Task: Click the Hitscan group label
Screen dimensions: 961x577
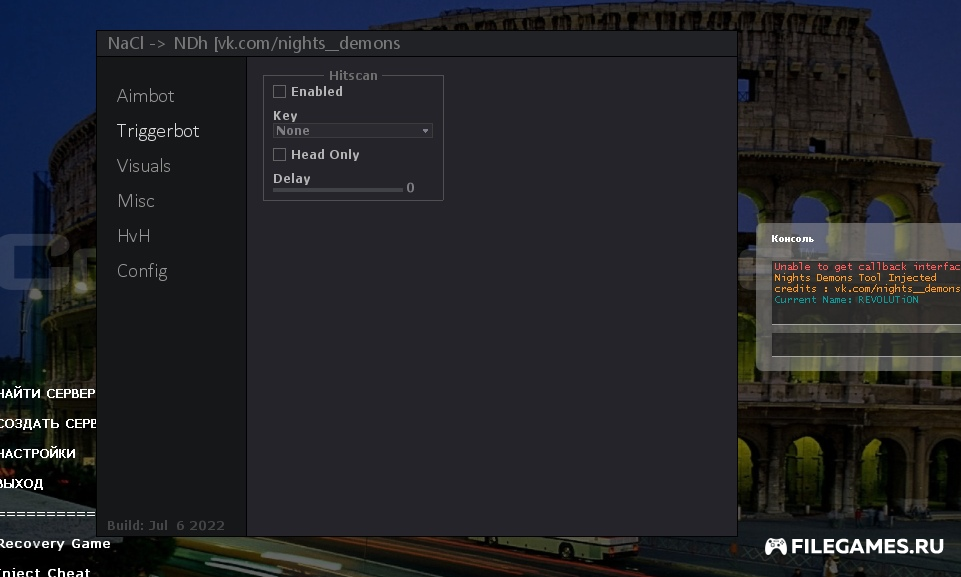Action: click(353, 75)
